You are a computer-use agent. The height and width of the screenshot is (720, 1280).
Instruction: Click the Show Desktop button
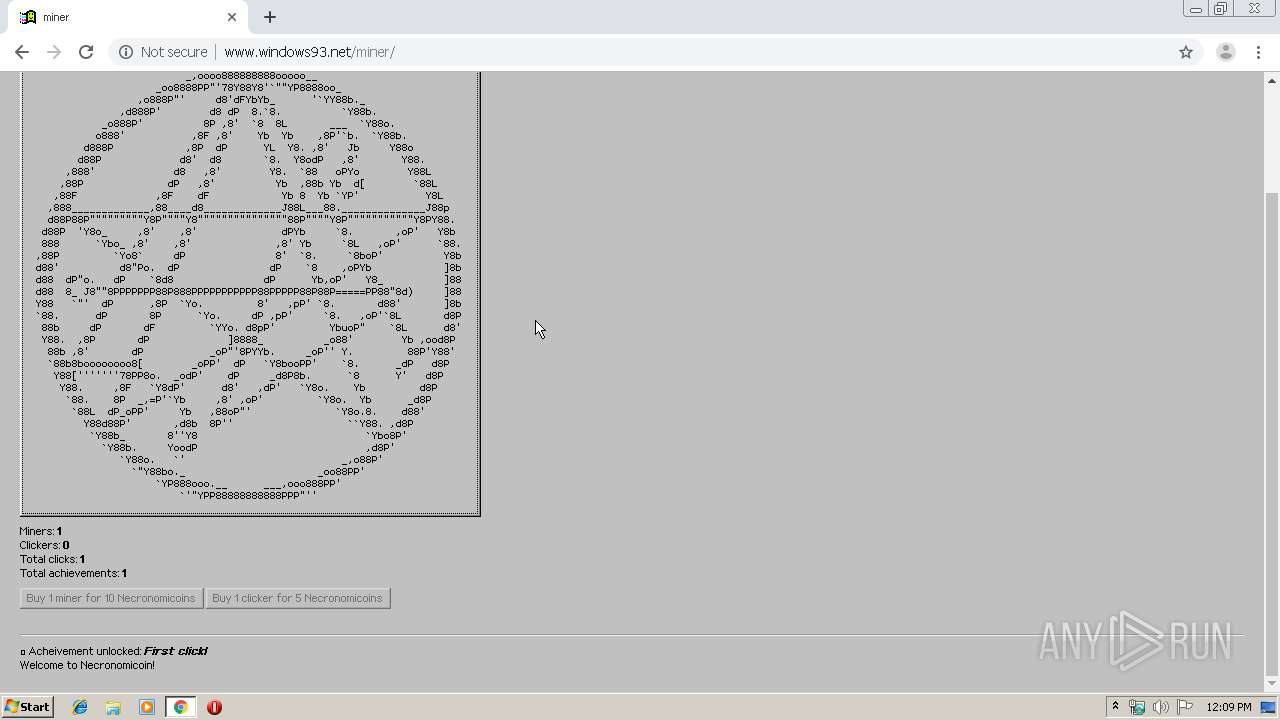click(1268, 707)
